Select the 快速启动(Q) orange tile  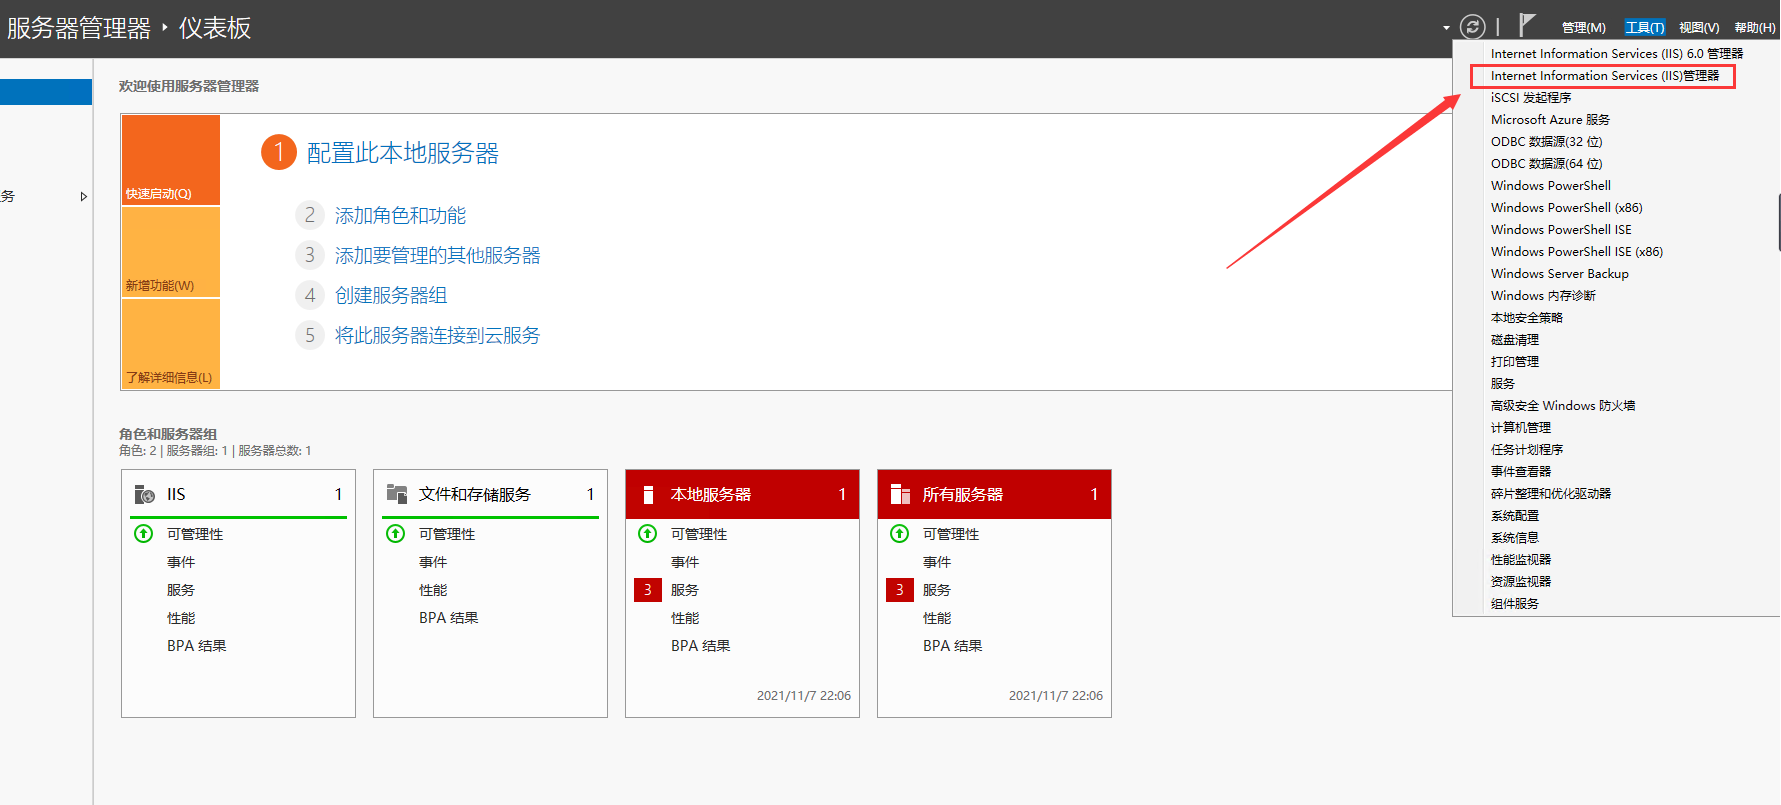click(171, 160)
